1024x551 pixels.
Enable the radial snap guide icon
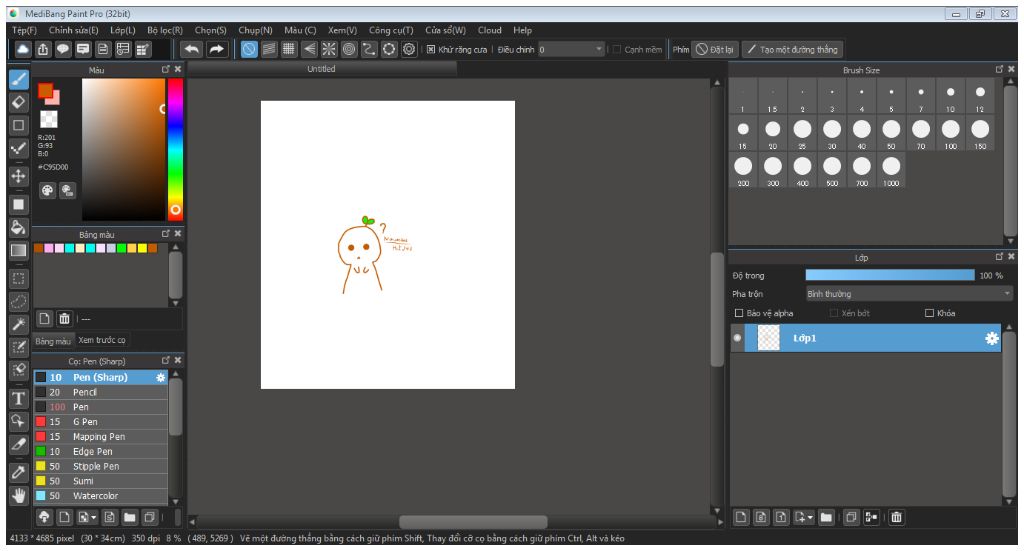coord(327,49)
